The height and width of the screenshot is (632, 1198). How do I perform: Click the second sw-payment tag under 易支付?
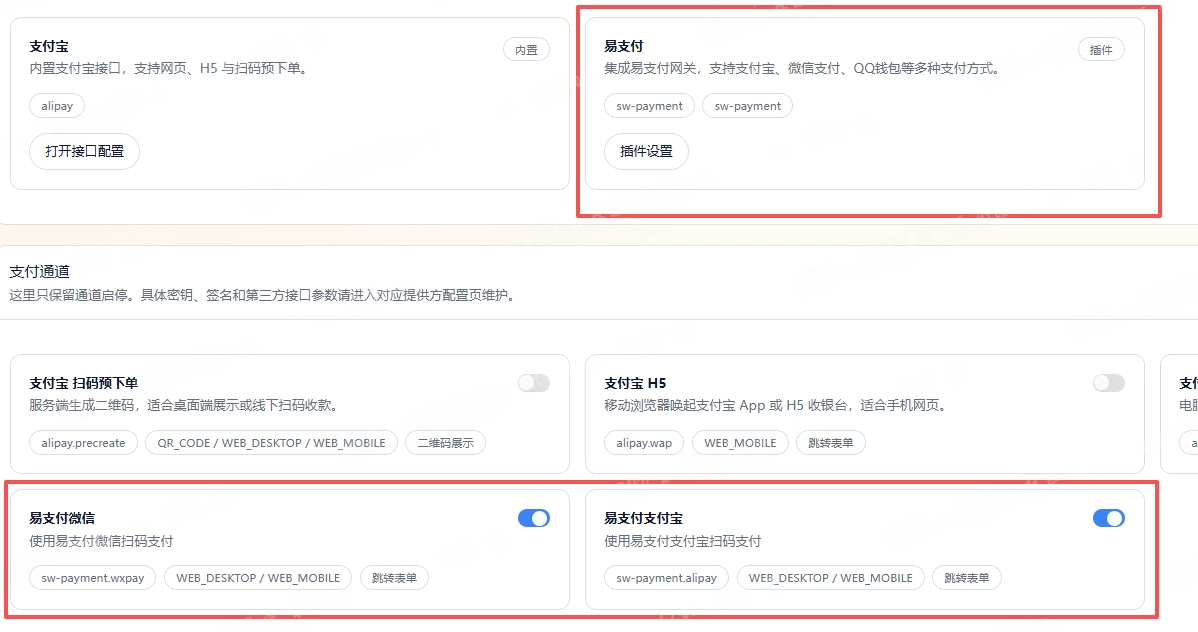pos(747,106)
